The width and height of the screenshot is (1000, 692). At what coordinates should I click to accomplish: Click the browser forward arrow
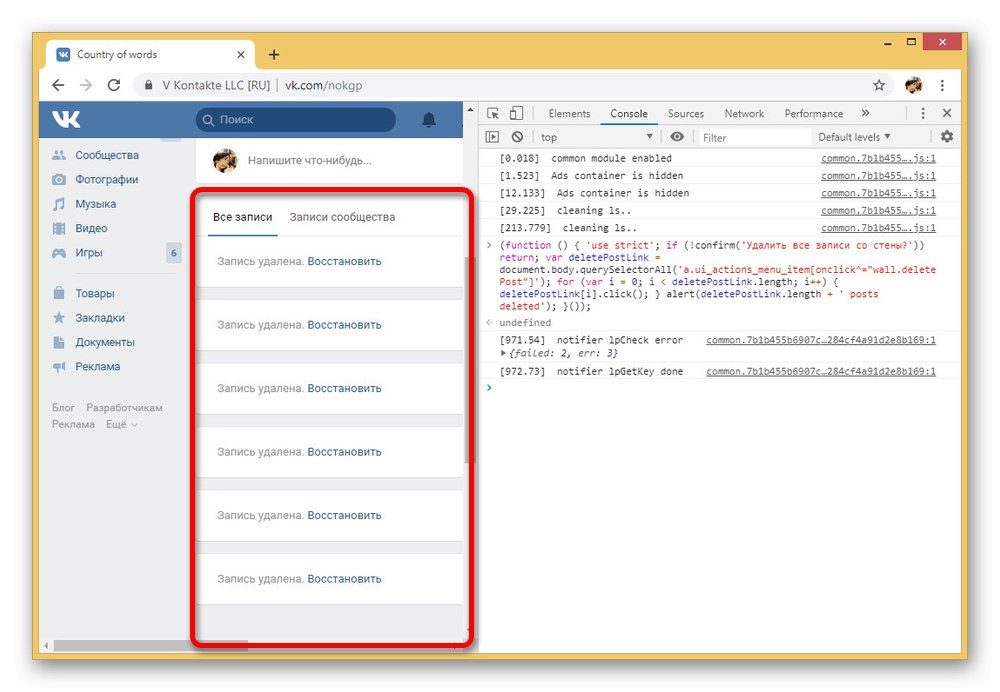pos(86,85)
